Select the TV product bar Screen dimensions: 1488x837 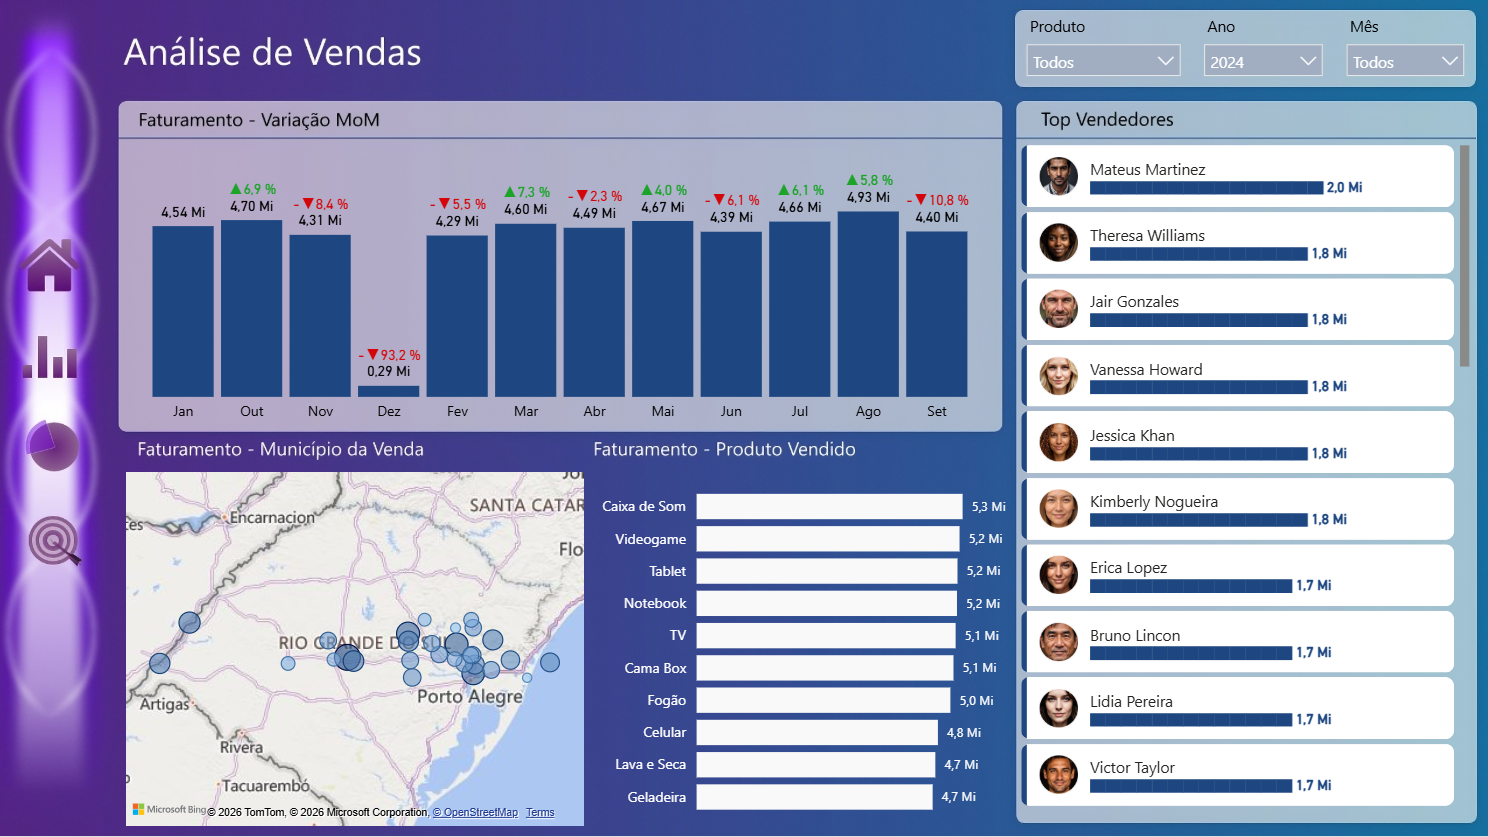[x=826, y=635]
